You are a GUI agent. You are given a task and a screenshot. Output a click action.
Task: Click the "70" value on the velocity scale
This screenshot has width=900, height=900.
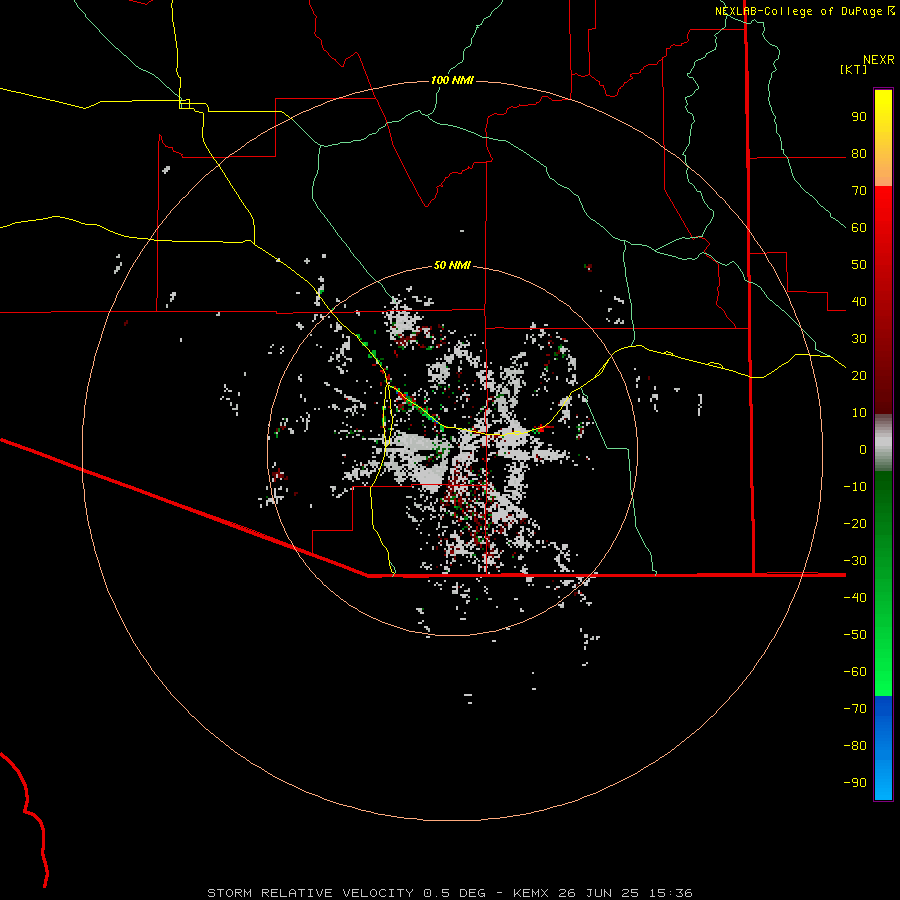click(859, 191)
